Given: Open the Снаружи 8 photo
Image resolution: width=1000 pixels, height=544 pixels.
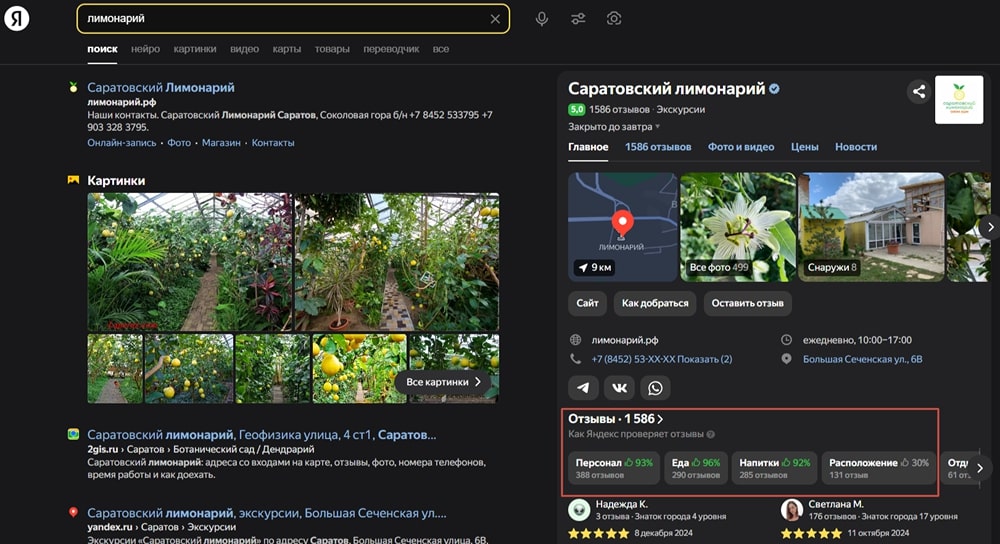Looking at the screenshot, I should 871,227.
